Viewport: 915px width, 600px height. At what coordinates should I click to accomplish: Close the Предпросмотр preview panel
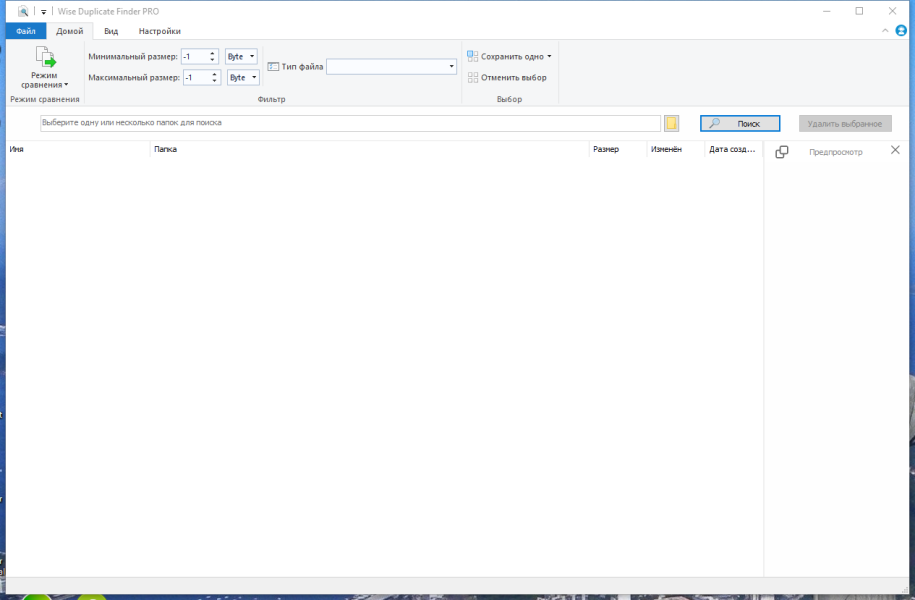point(895,151)
